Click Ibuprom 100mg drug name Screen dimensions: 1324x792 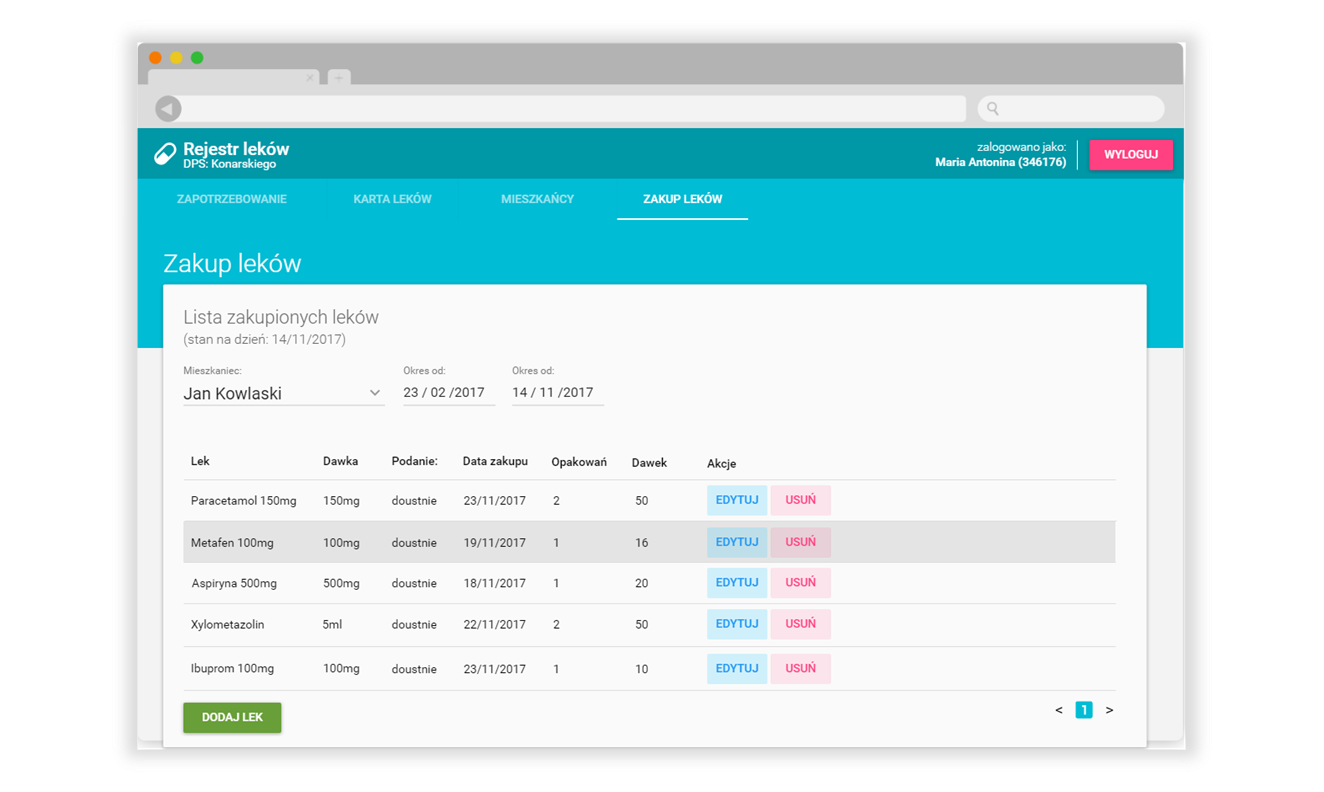(232, 668)
